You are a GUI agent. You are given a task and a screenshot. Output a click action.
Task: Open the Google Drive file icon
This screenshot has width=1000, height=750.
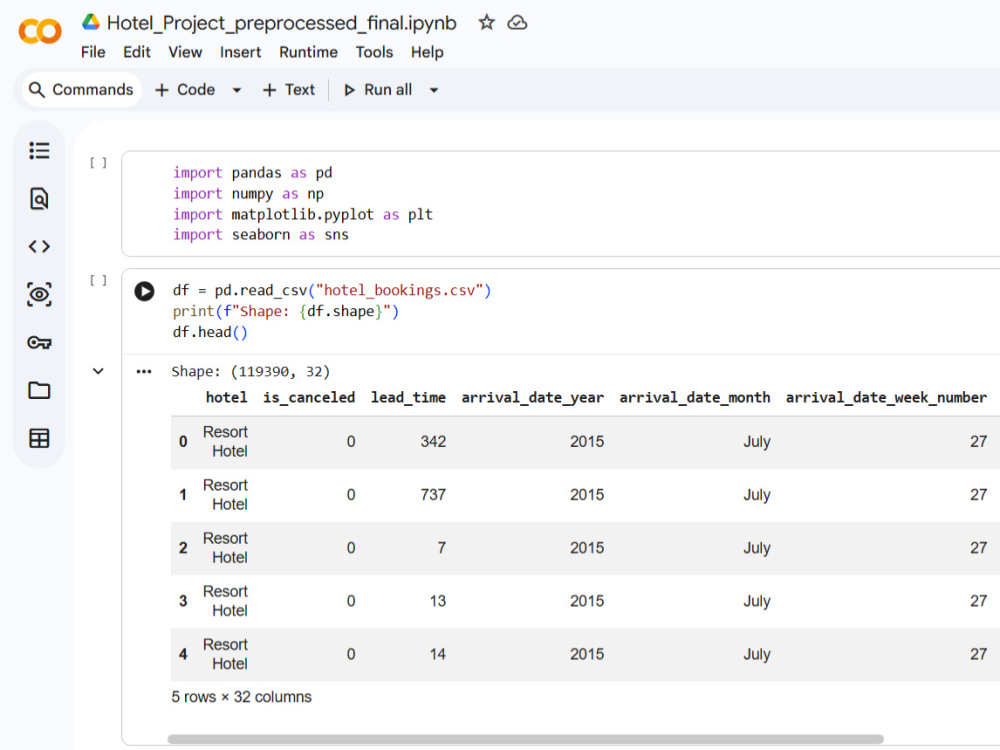tap(91, 22)
